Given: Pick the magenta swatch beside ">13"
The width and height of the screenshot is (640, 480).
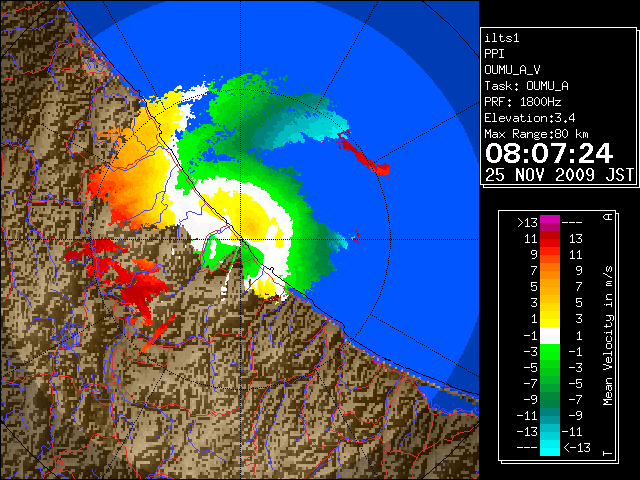Looking at the screenshot, I should click(550, 220).
